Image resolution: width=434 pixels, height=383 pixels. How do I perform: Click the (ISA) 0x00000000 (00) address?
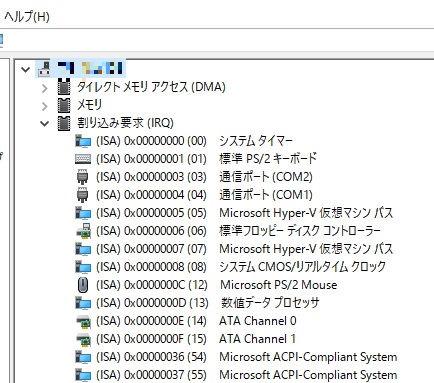[152, 141]
